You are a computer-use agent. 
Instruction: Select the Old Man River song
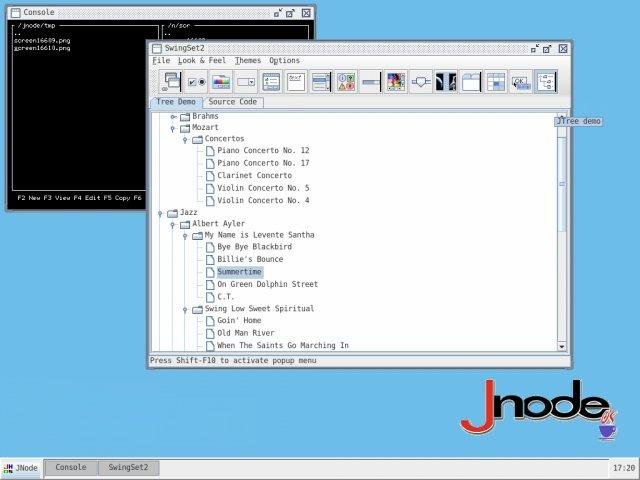tap(240, 333)
